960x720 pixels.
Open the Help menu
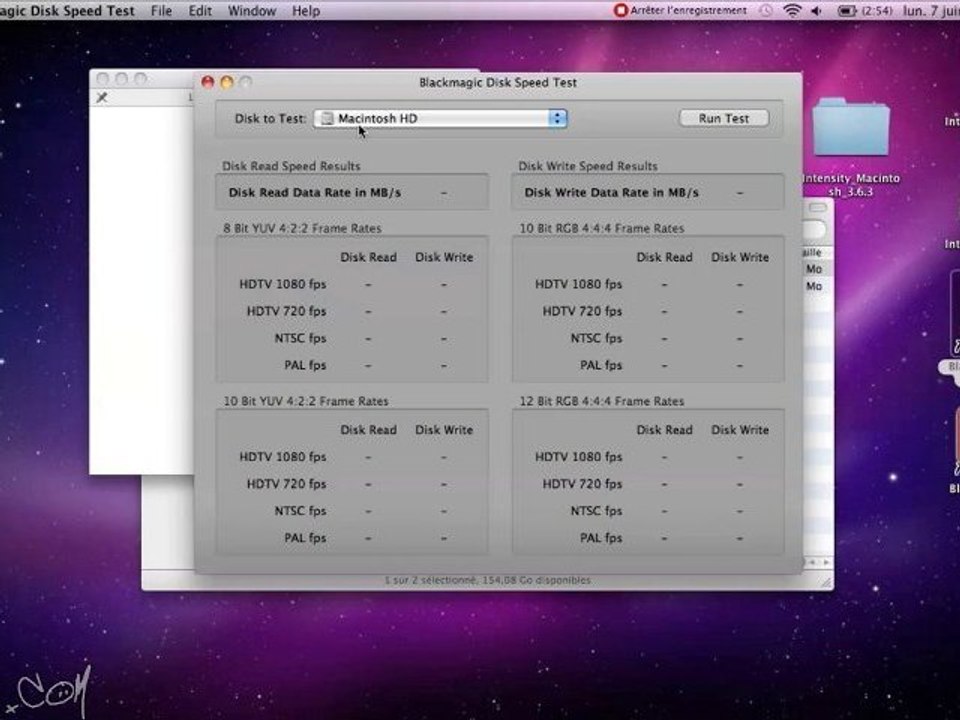pos(306,10)
